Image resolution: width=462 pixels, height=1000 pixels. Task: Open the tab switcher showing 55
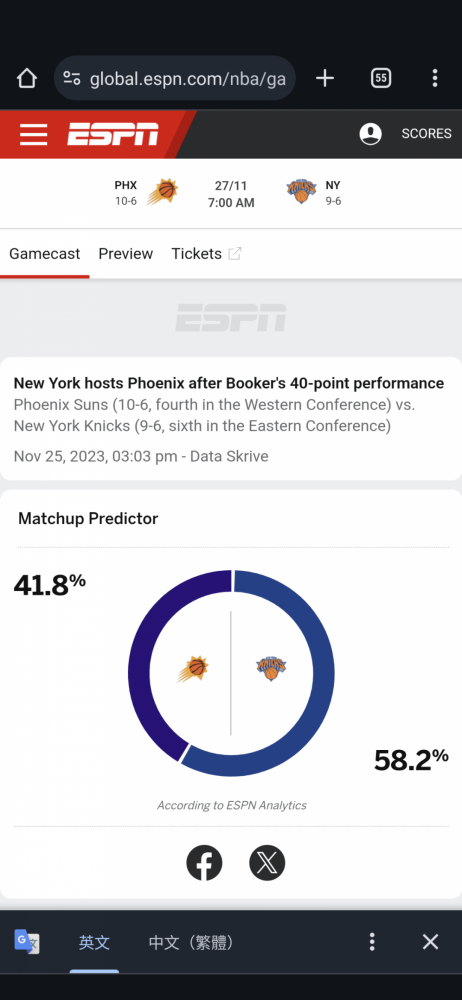point(380,78)
